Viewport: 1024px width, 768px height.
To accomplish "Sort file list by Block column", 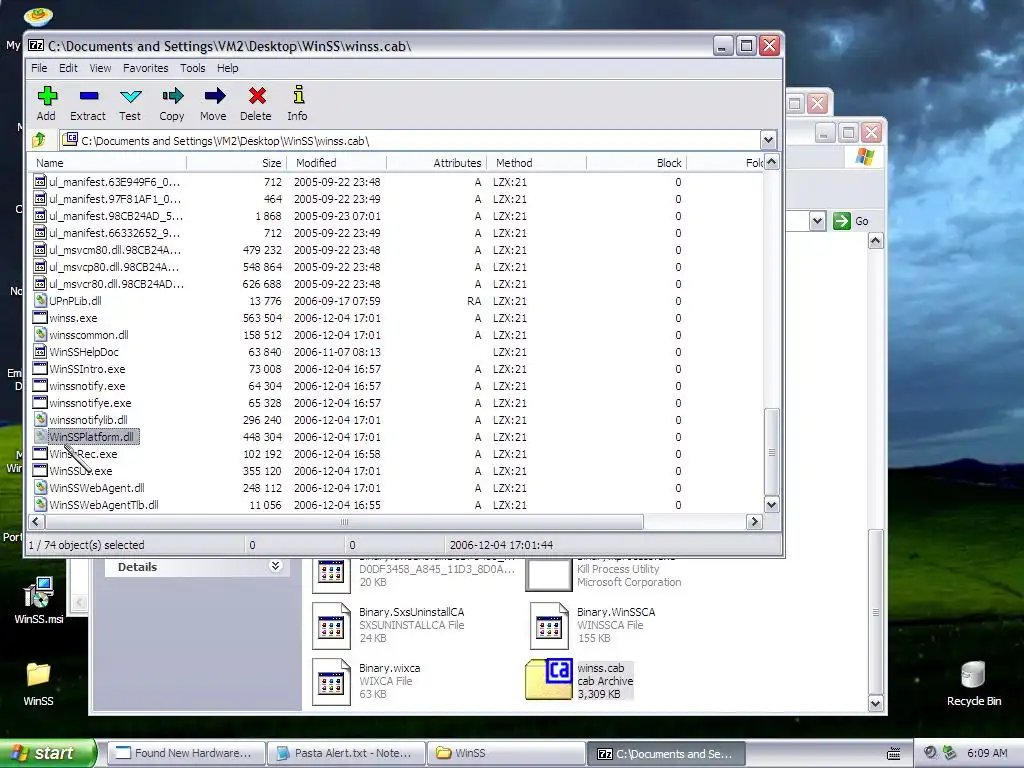I will click(x=636, y=163).
